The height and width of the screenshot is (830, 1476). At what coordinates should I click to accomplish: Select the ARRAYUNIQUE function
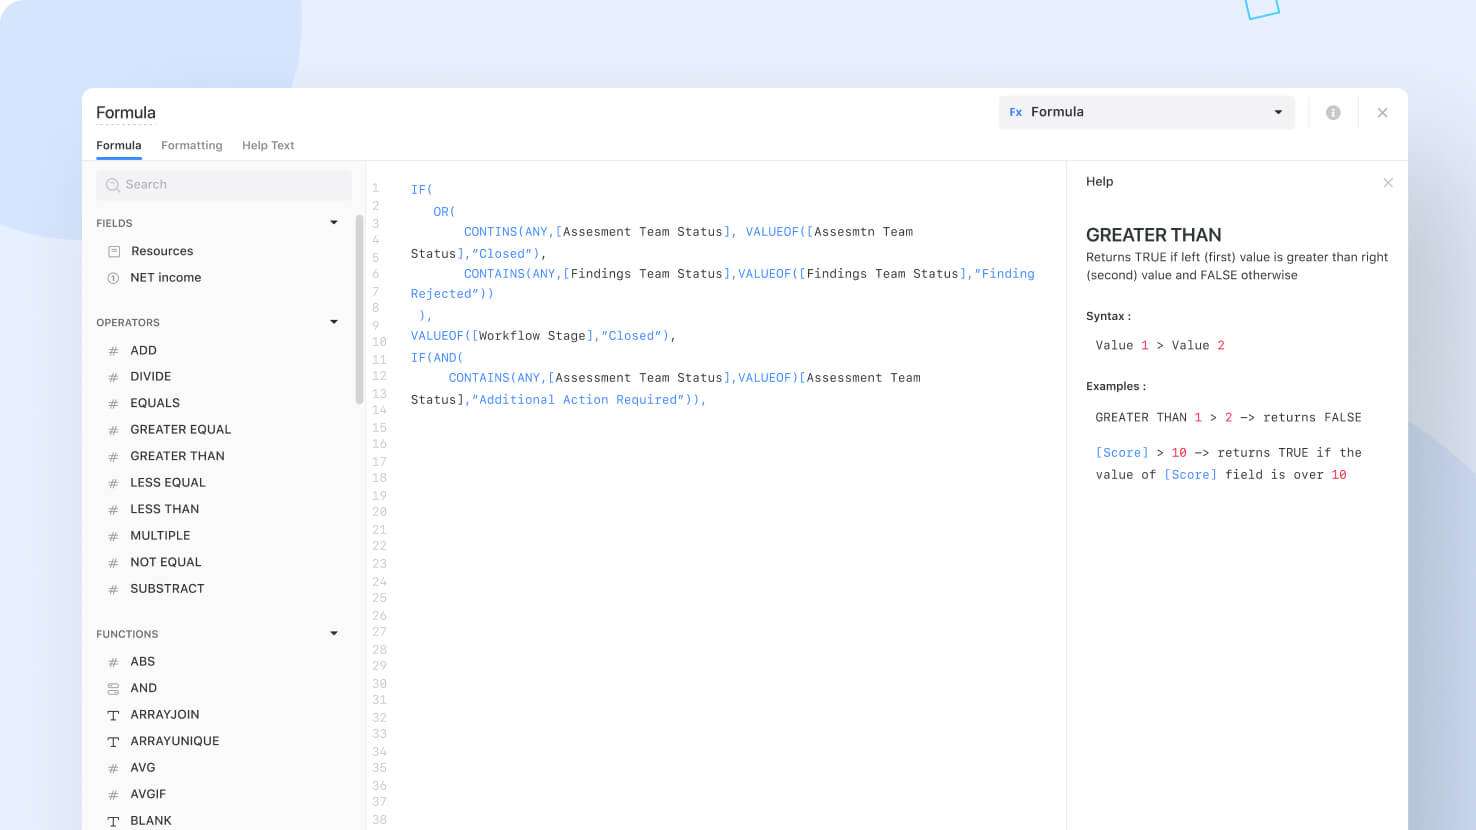point(174,741)
